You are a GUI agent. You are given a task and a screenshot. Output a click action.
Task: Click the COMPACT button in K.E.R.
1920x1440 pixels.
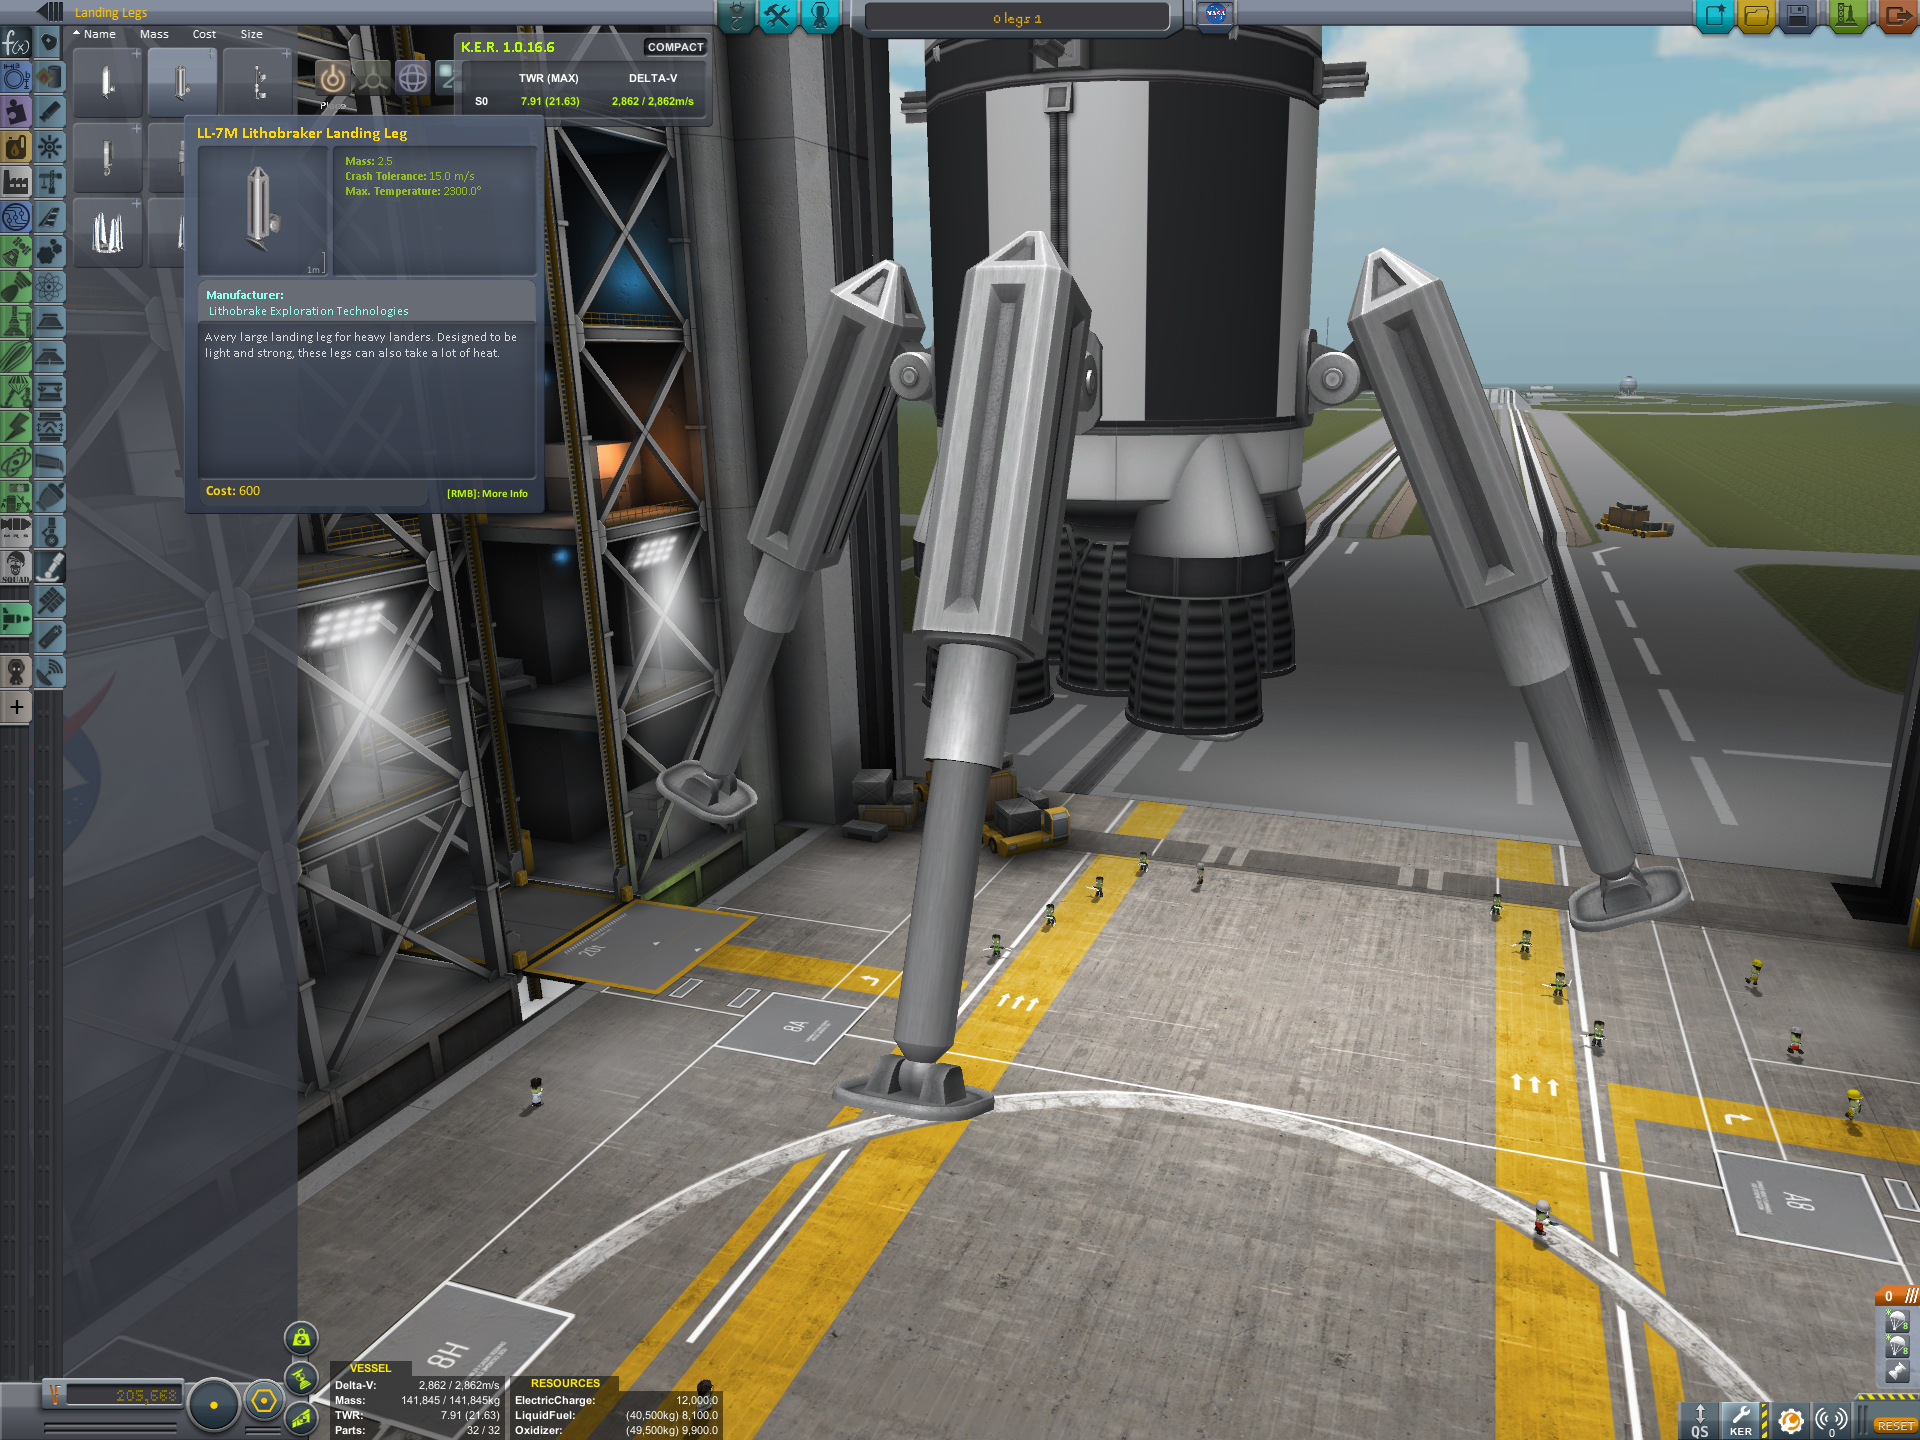pyautogui.click(x=675, y=47)
